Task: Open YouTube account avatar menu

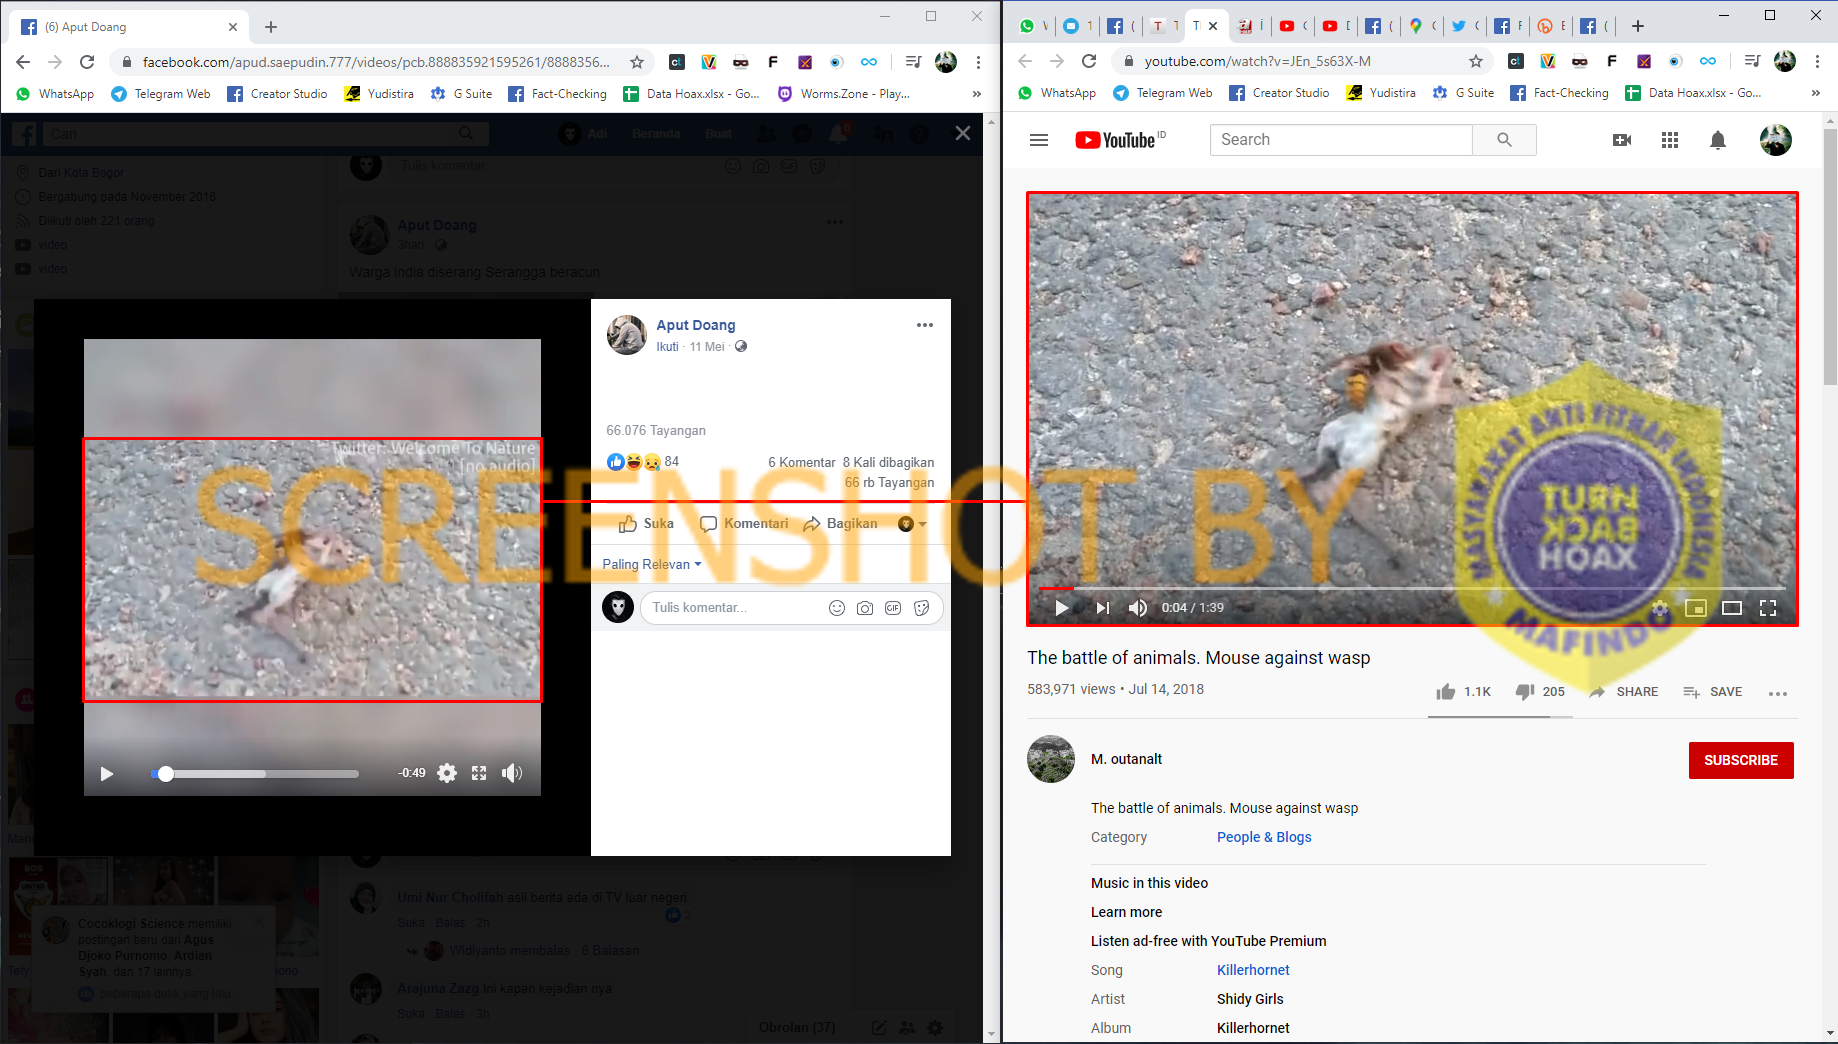Action: click(x=1776, y=140)
